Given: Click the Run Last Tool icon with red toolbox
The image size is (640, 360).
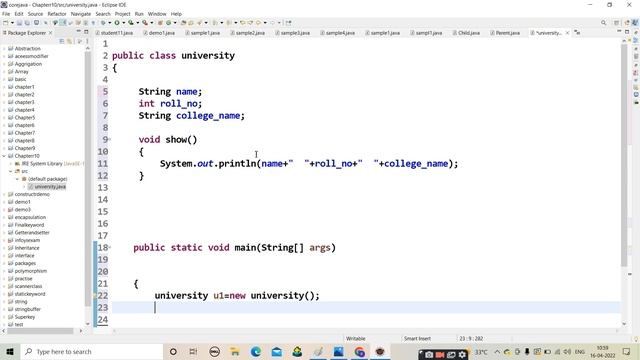Looking at the screenshot, I should click(144, 23).
